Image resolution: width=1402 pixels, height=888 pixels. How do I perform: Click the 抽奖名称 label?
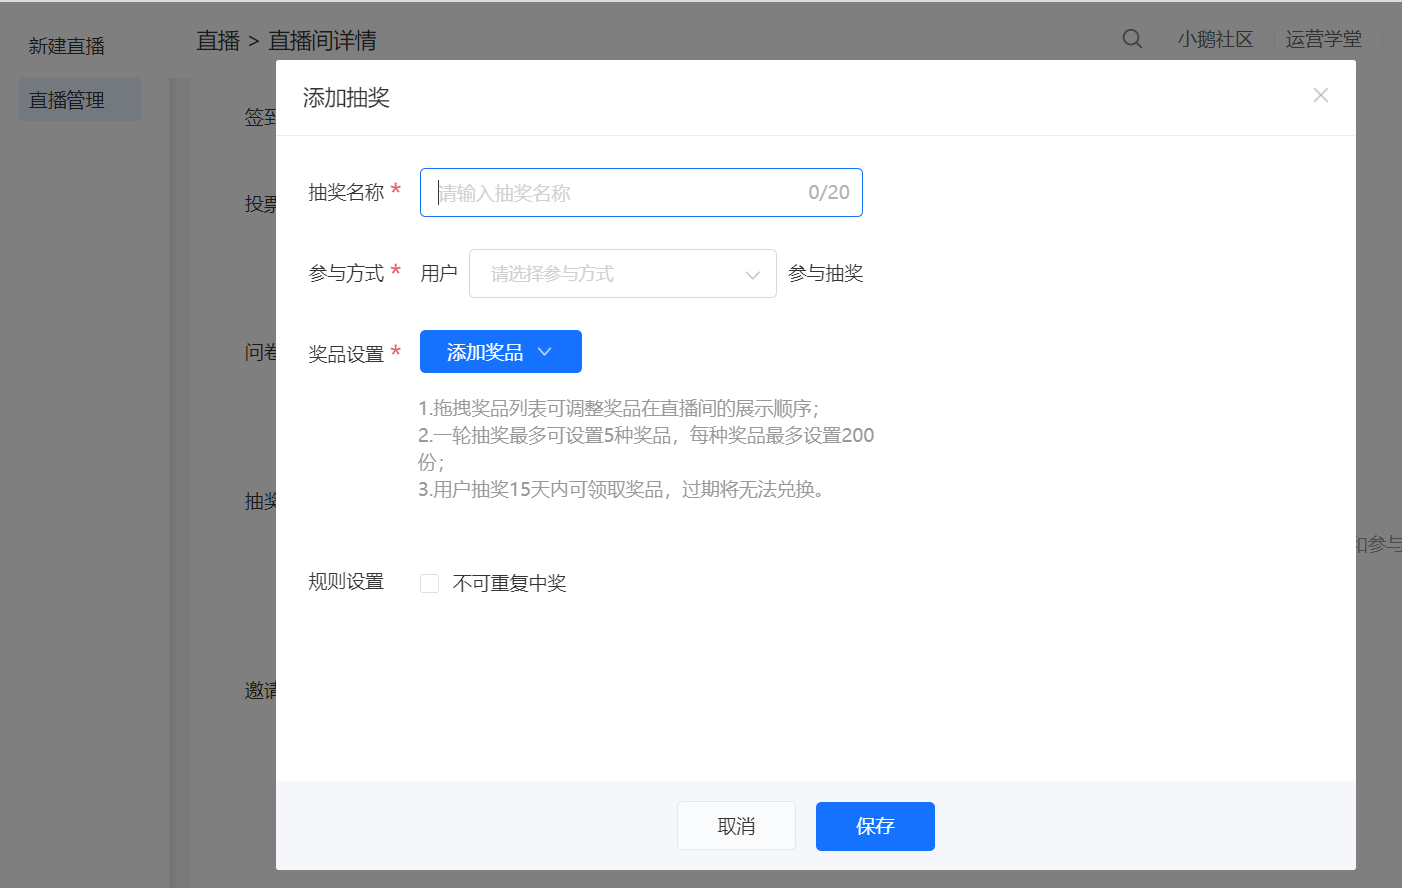pos(346,192)
